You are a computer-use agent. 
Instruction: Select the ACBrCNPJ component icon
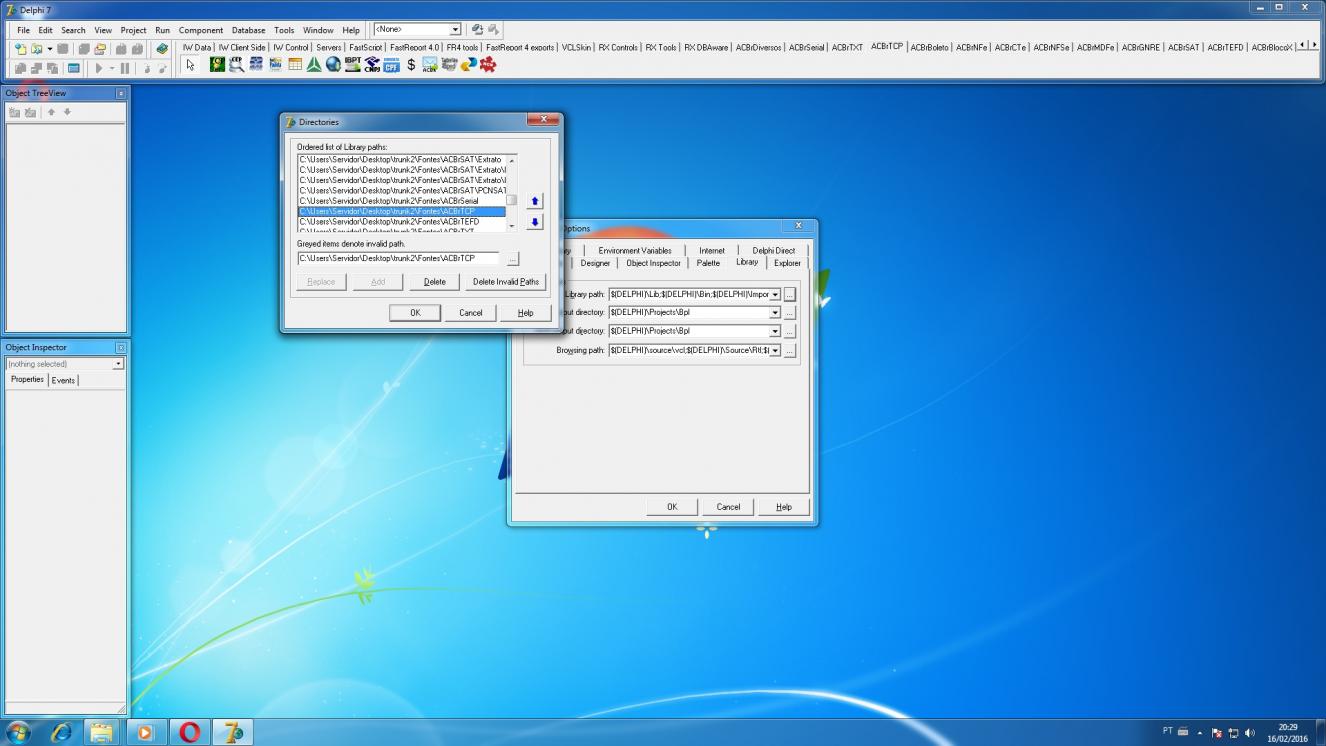(372, 65)
